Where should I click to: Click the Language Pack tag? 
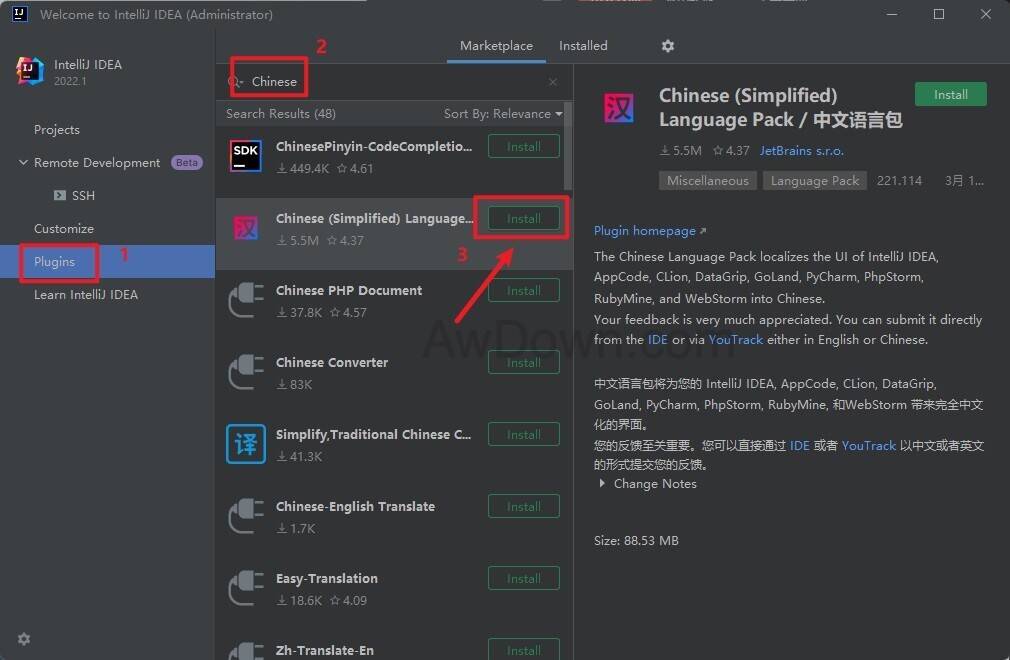814,181
